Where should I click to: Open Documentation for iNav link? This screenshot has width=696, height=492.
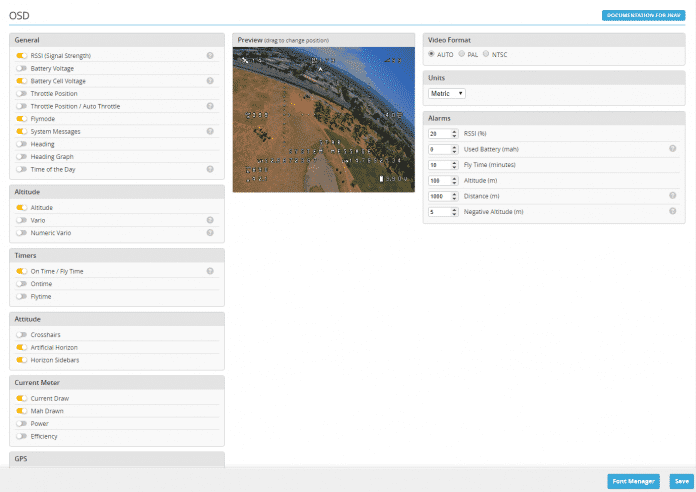pos(643,15)
